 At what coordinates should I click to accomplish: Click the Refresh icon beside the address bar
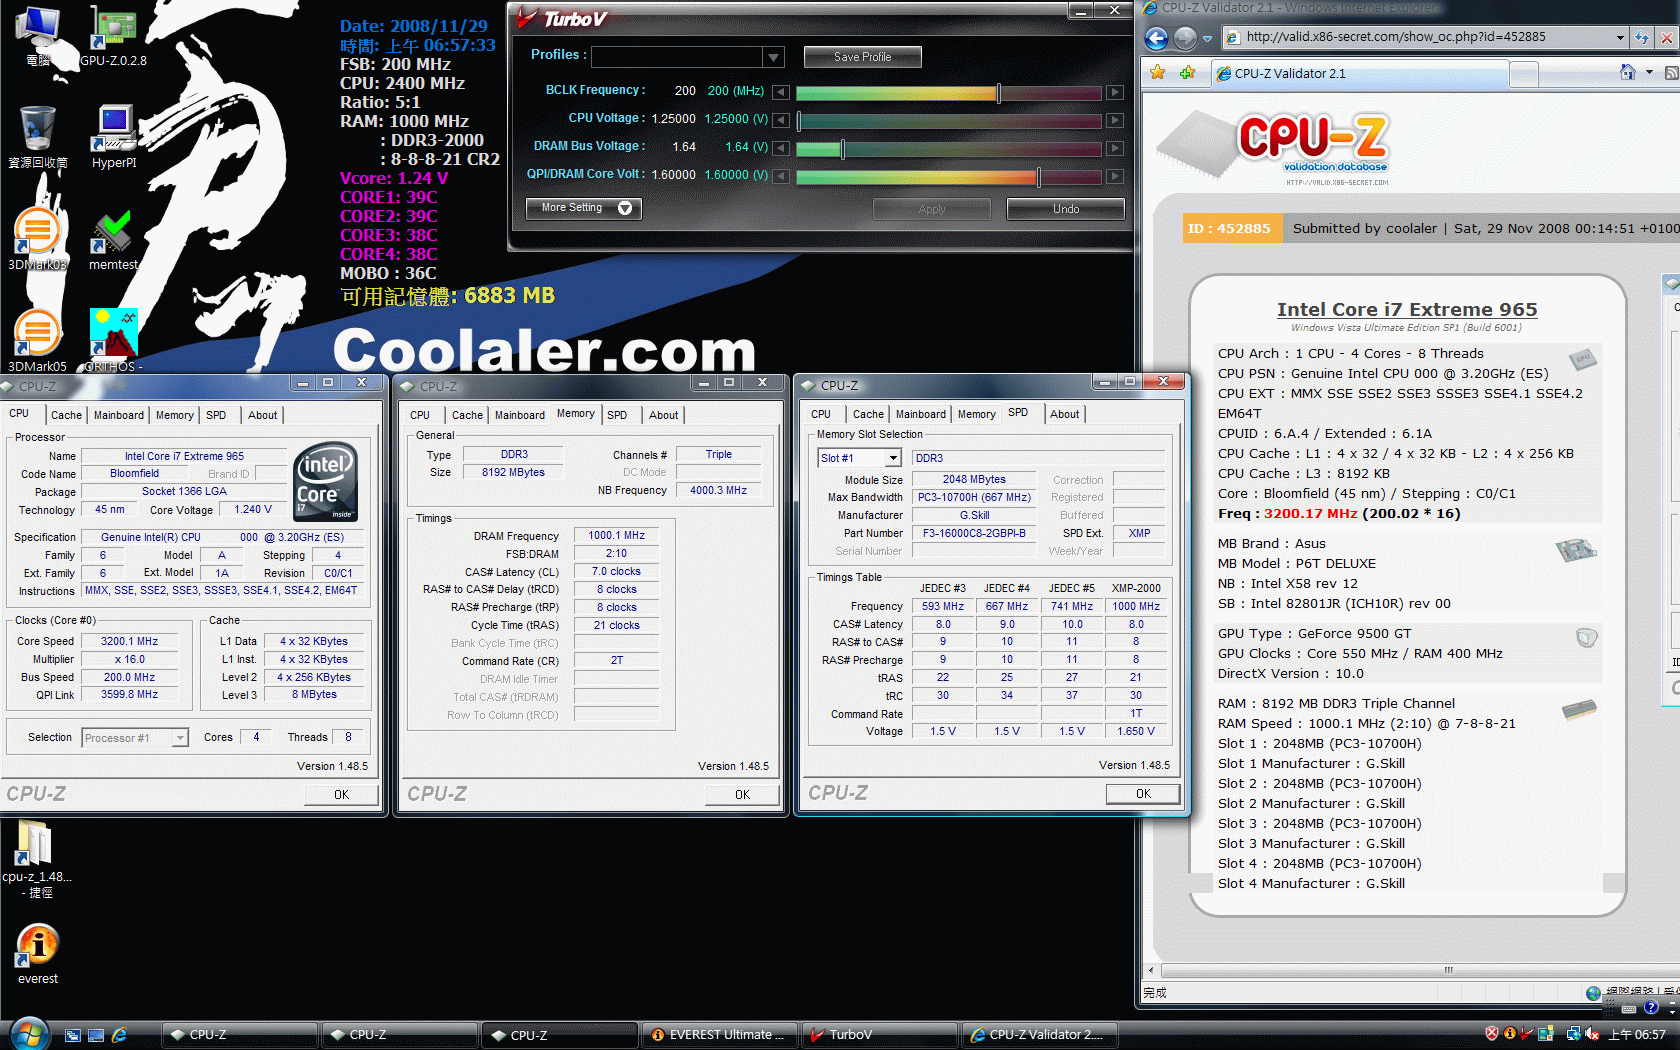[x=1642, y=37]
